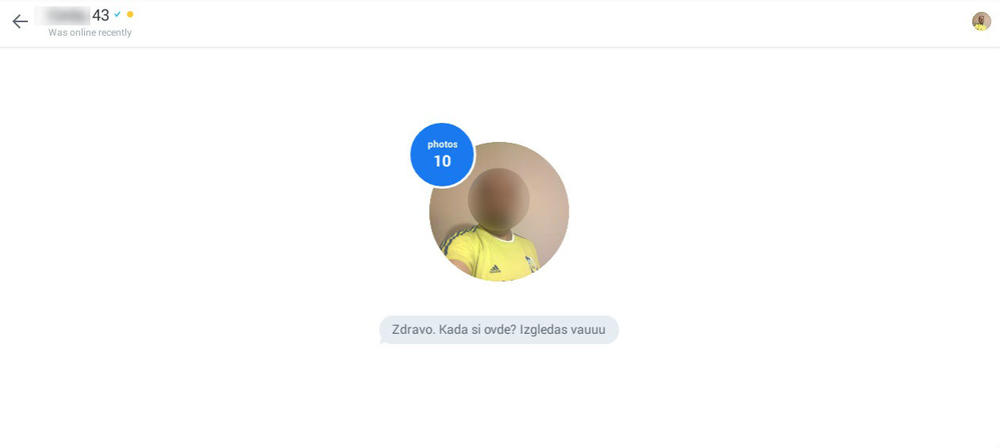Click the yellow jersey in the photo

click(492, 255)
